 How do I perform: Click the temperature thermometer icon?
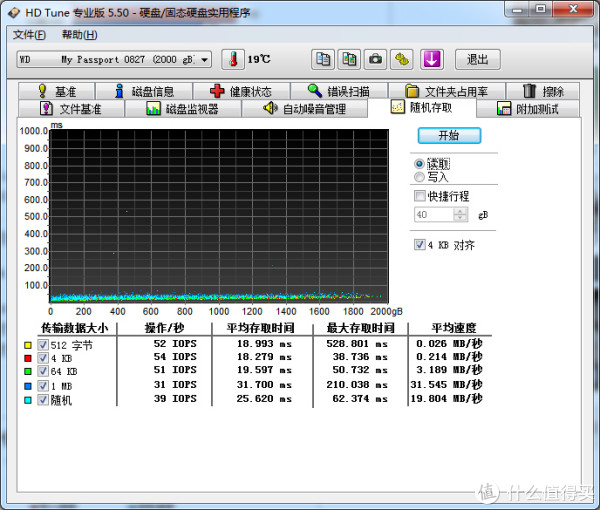click(233, 60)
